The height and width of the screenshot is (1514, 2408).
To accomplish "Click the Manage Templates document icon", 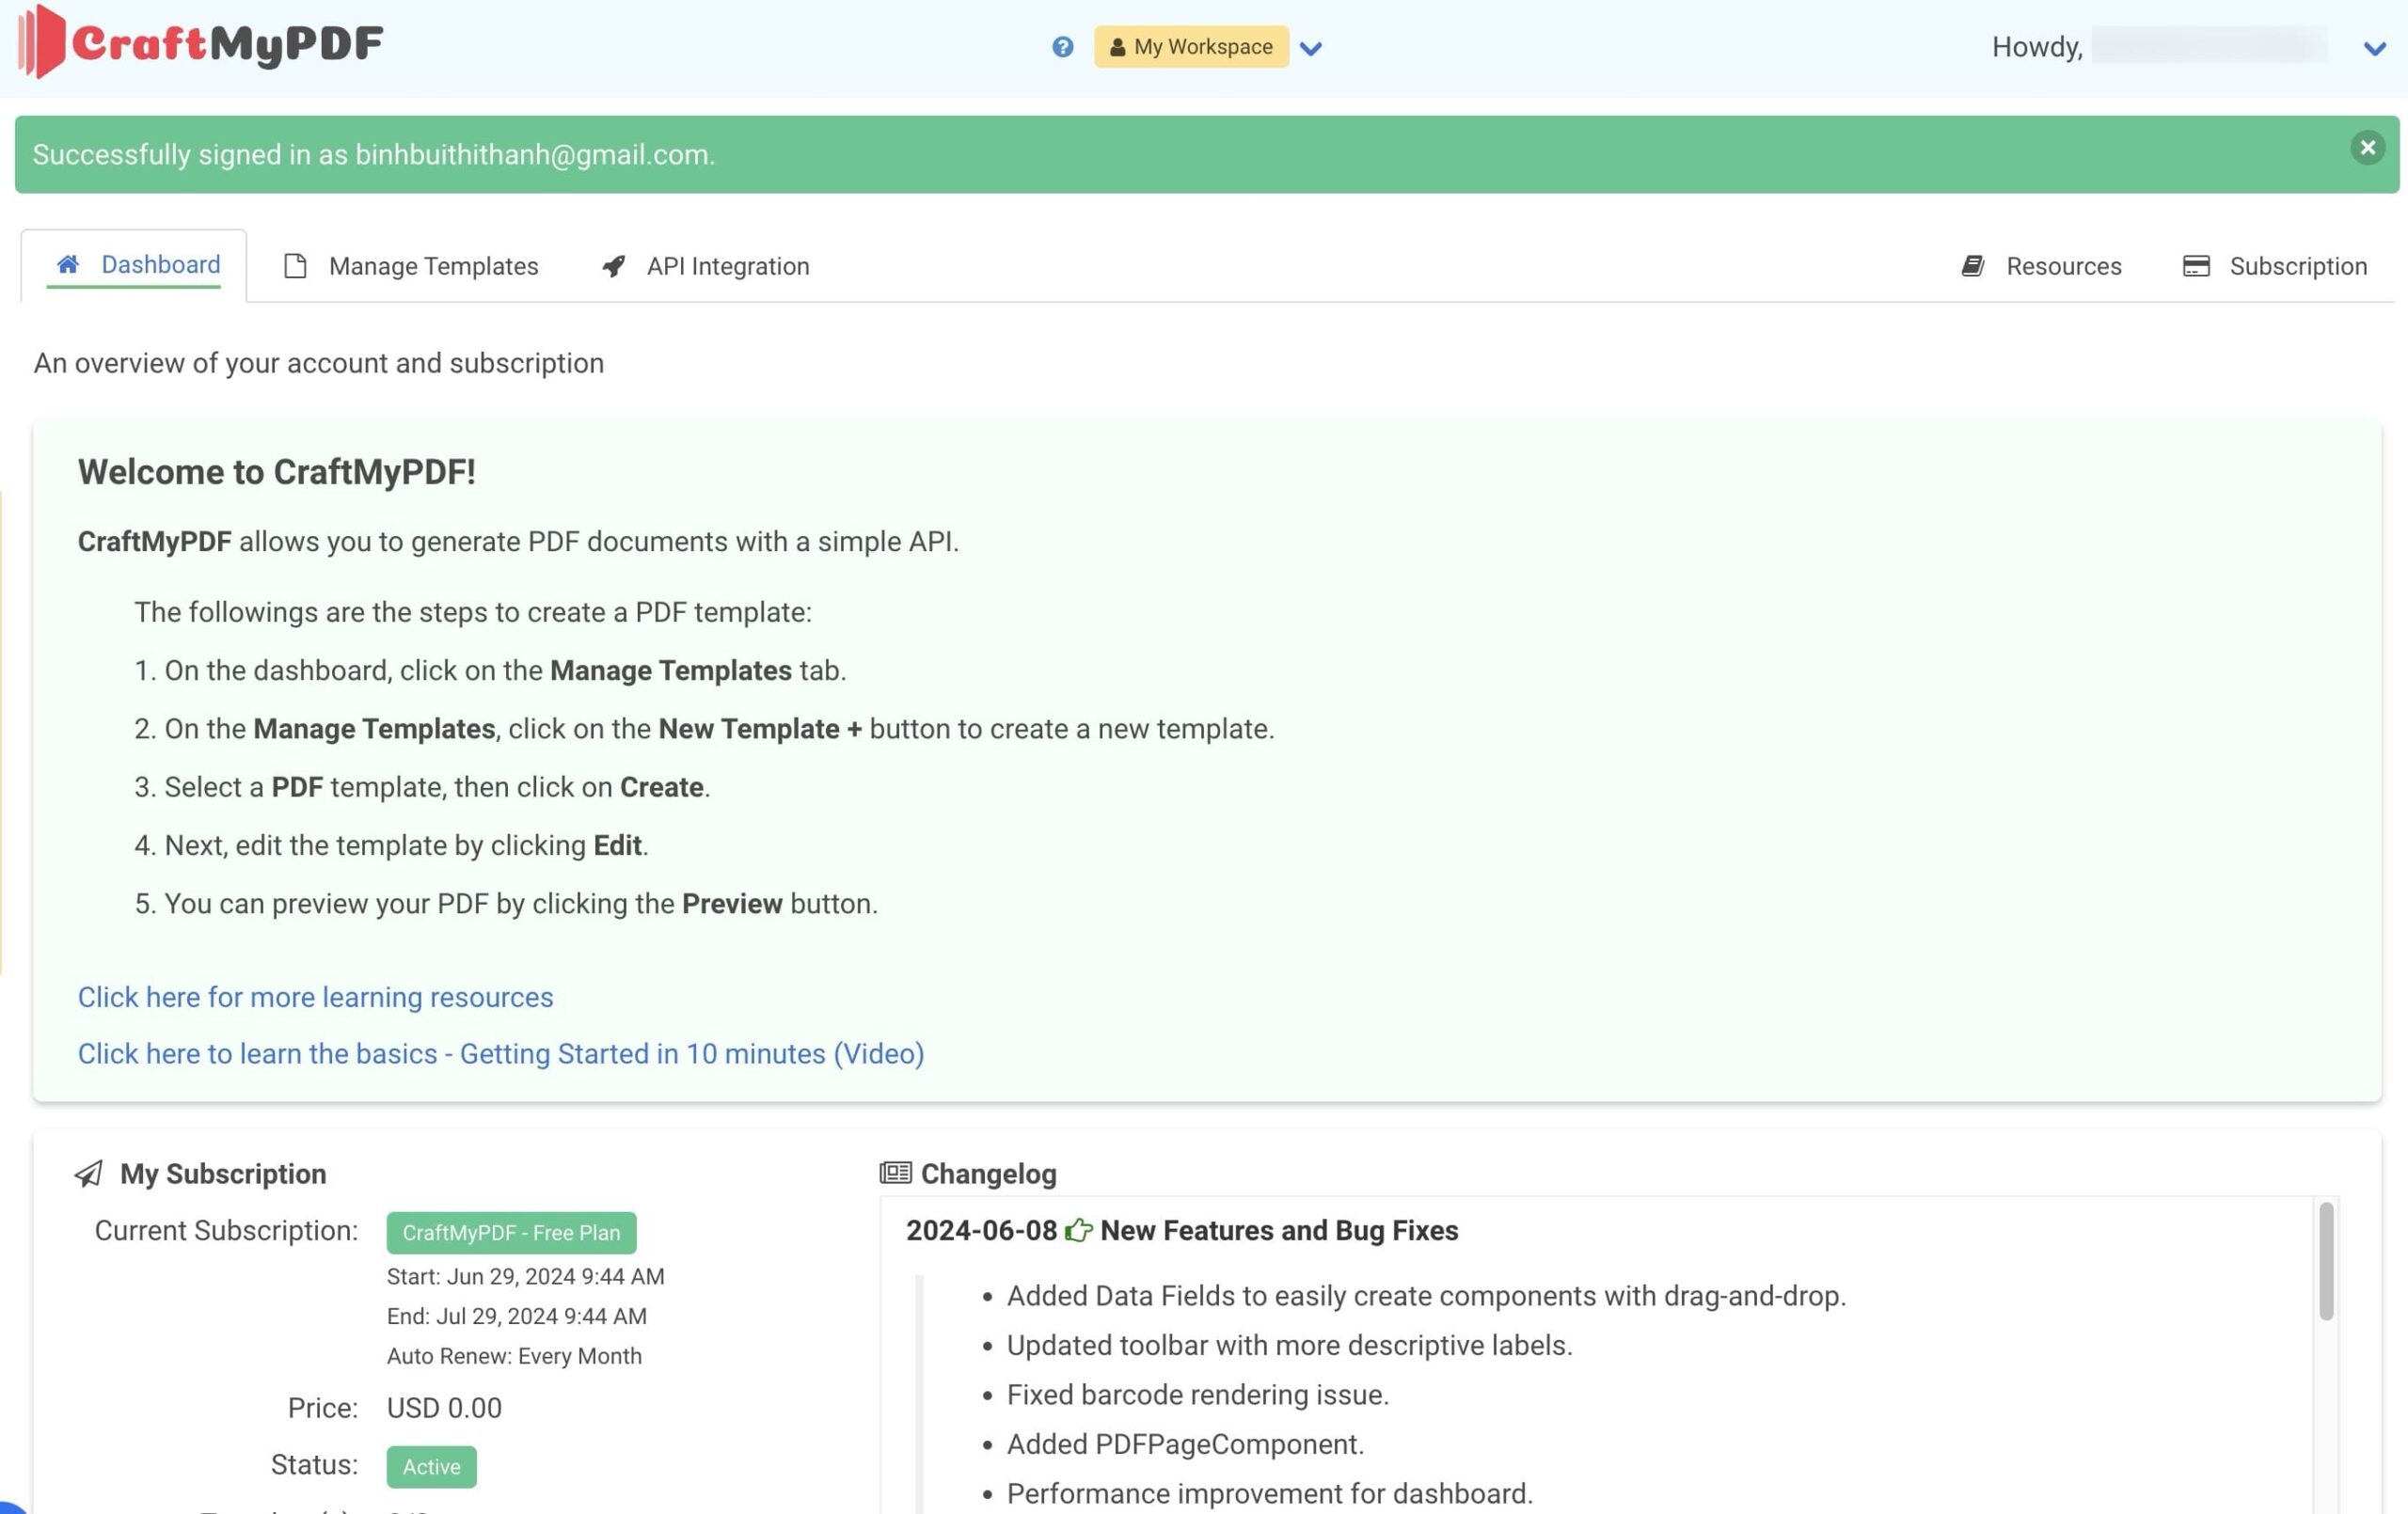I will [x=295, y=266].
